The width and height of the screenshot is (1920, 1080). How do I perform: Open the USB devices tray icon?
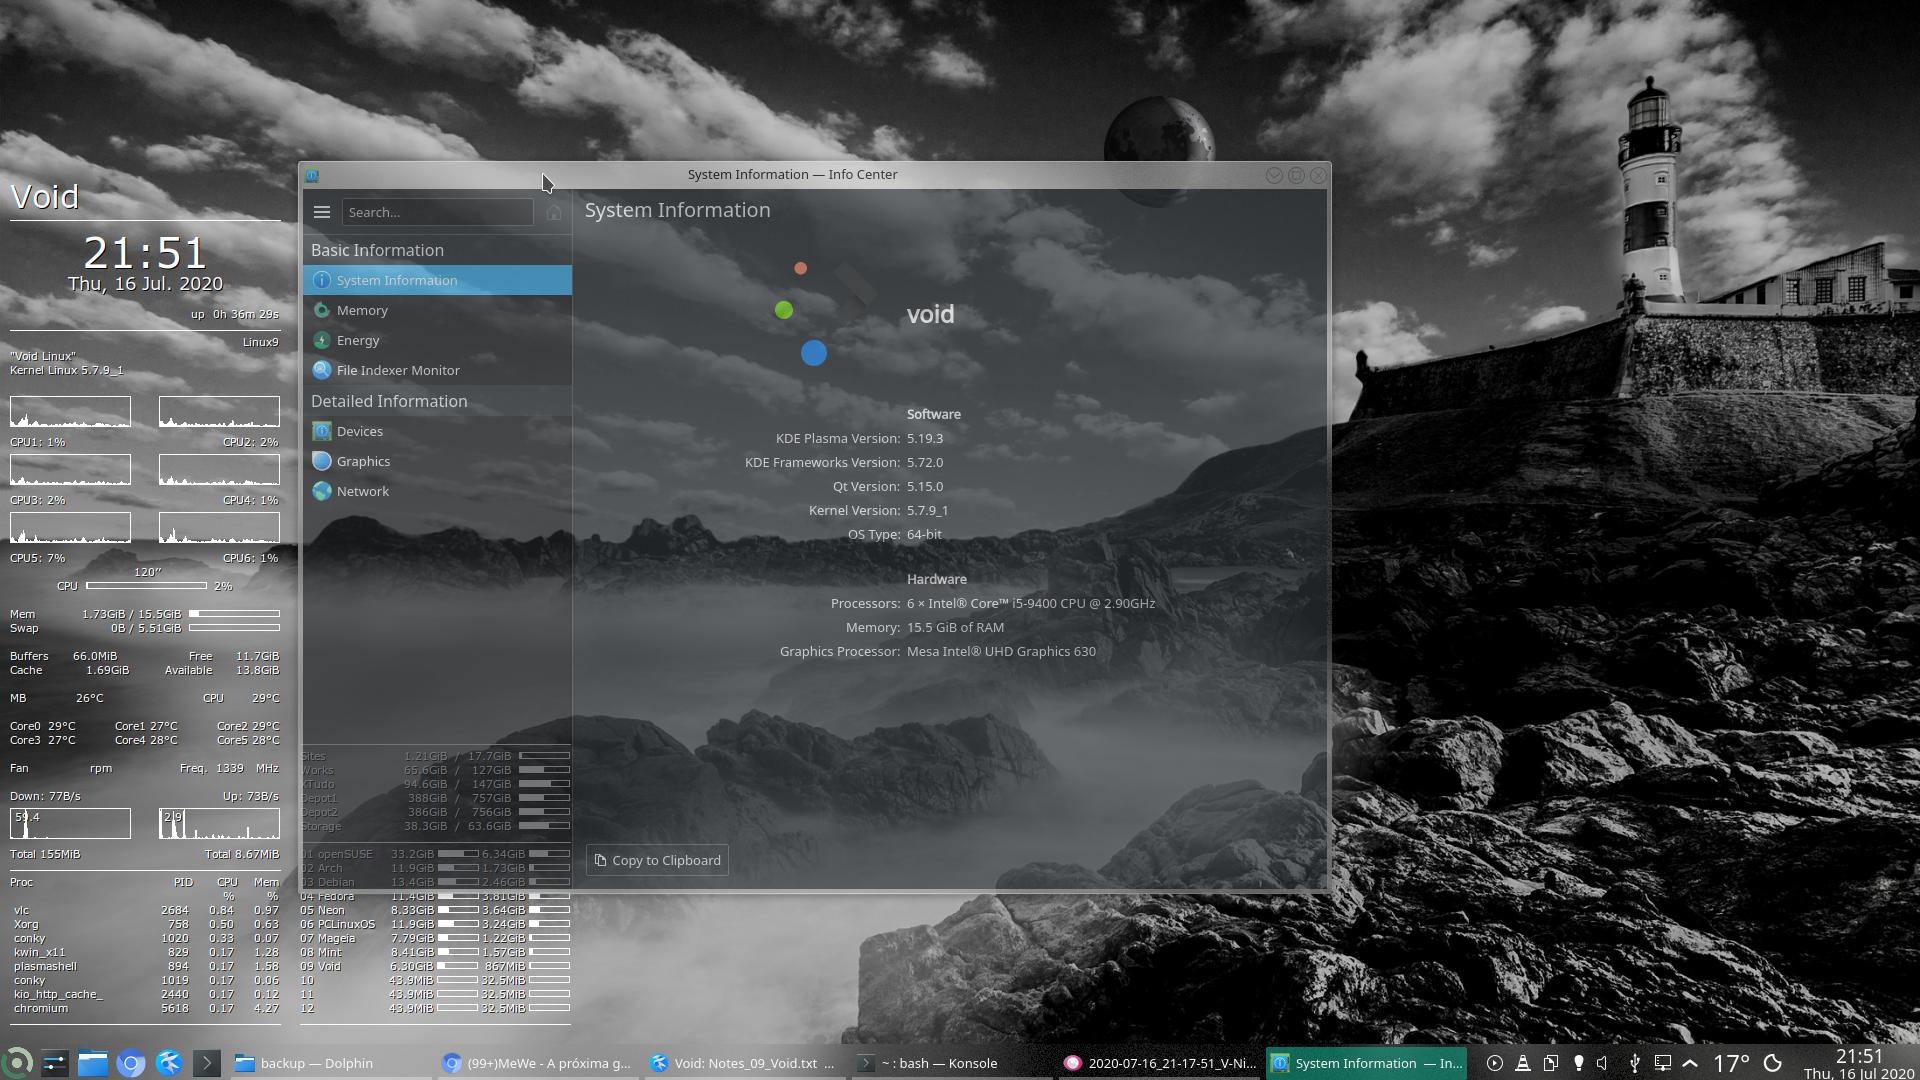pyautogui.click(x=1634, y=1063)
